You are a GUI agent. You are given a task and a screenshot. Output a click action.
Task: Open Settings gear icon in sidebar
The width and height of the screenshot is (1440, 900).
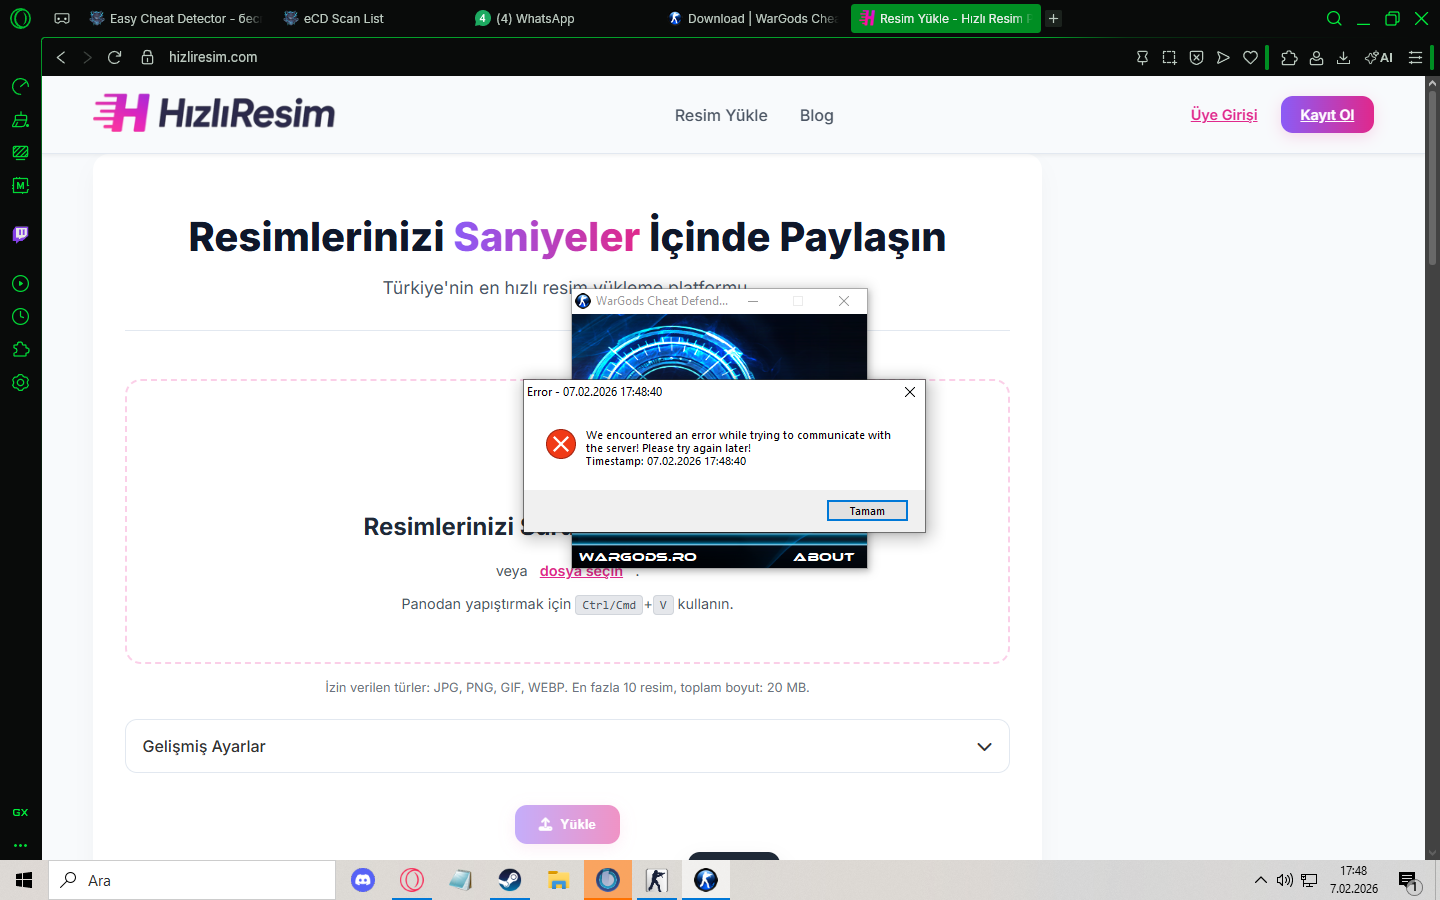pos(20,383)
